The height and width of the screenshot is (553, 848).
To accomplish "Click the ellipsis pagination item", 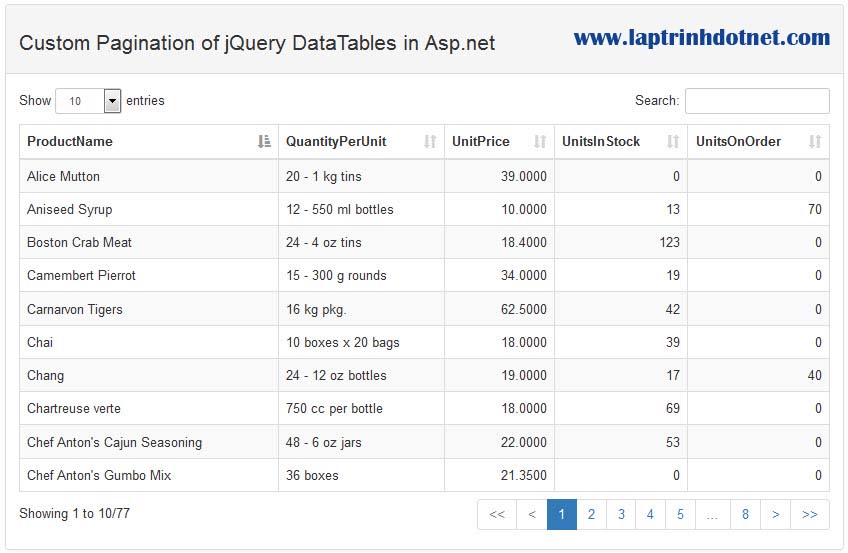I will pyautogui.click(x=713, y=514).
